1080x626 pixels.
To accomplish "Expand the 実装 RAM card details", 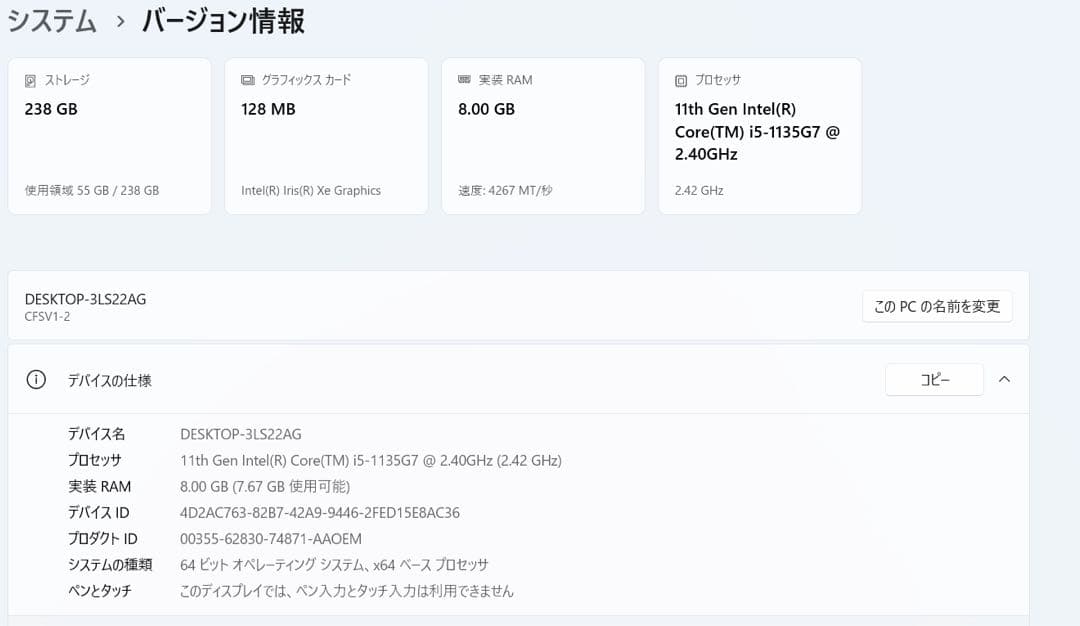I will pyautogui.click(x=543, y=135).
